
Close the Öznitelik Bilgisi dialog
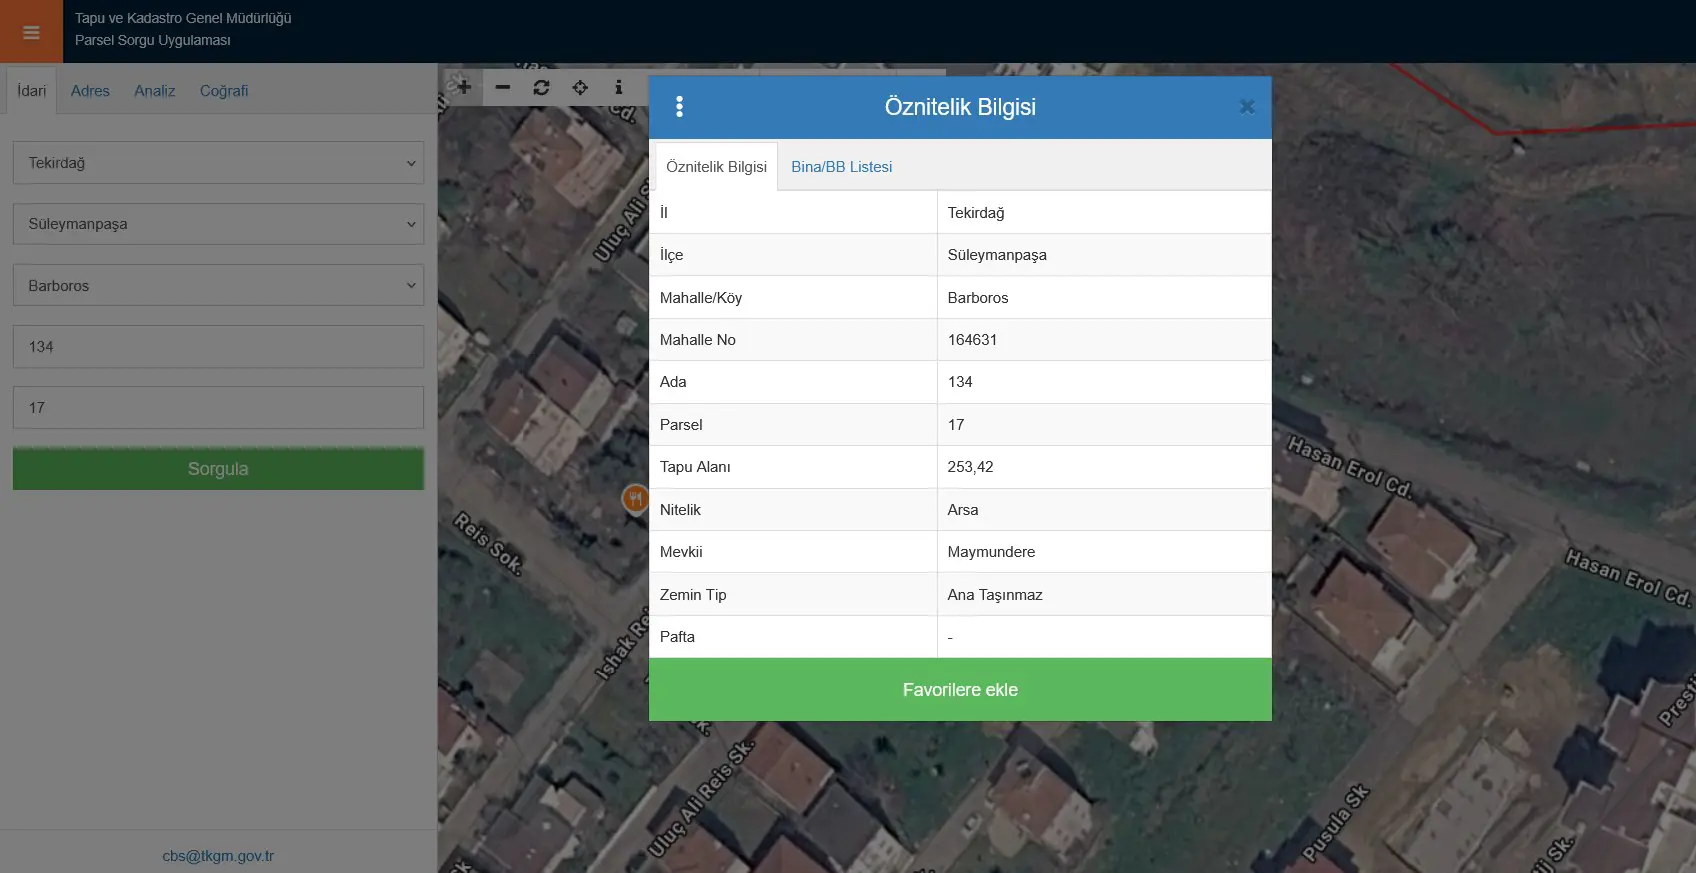point(1247,107)
